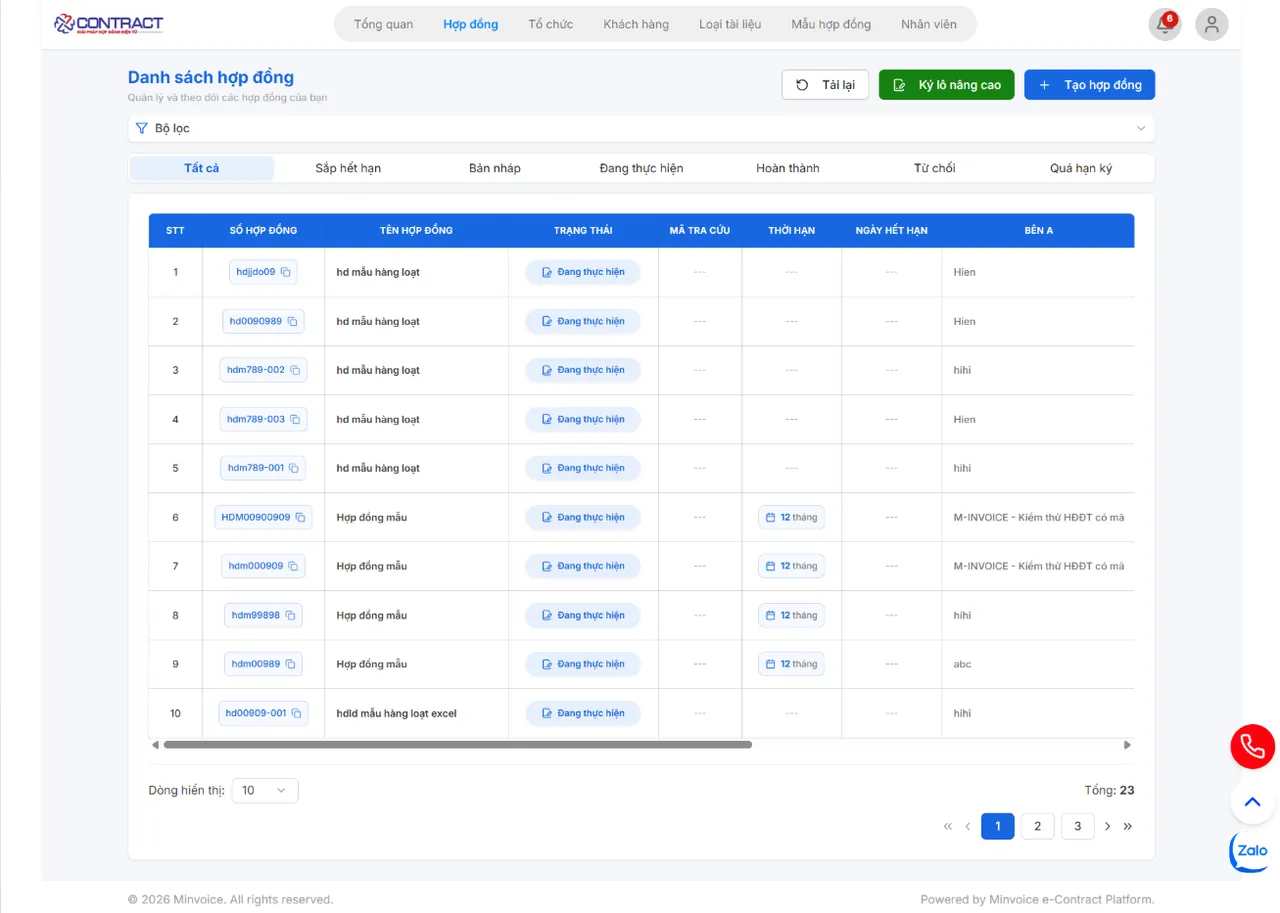The width and height of the screenshot is (1280, 913).
Task: Open the notifications bell icon
Action: coord(1164,25)
